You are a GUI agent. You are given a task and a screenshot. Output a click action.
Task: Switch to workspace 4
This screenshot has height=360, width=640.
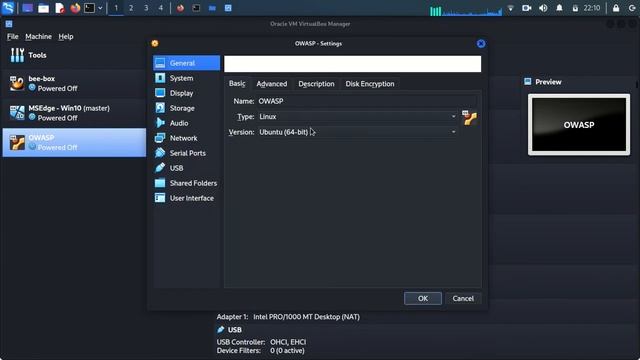pyautogui.click(x=160, y=8)
